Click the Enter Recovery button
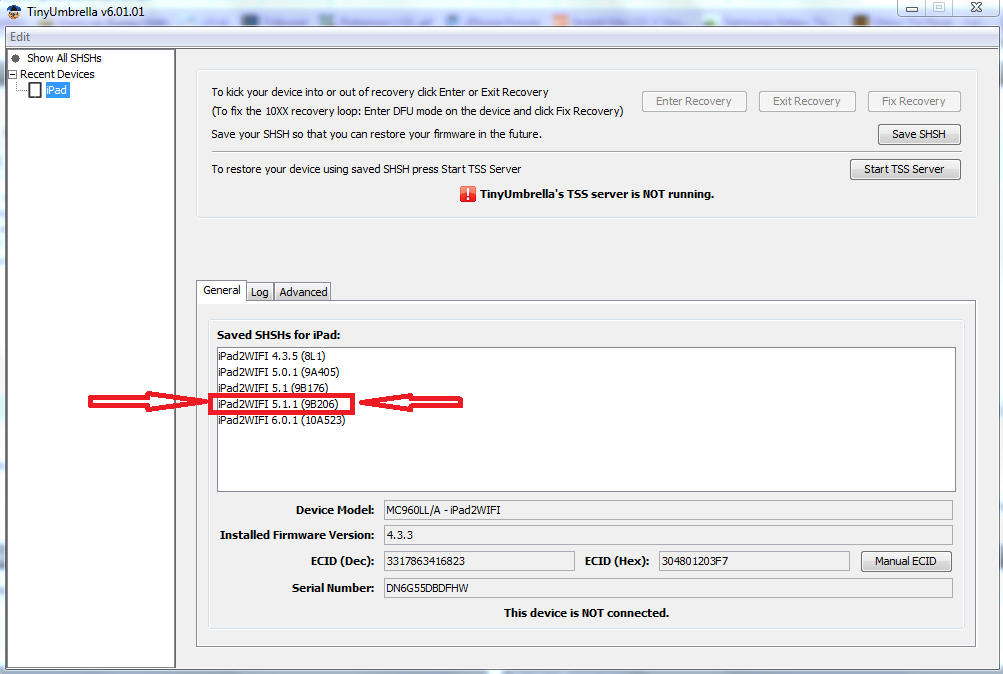The height and width of the screenshot is (674, 1003). tap(694, 101)
